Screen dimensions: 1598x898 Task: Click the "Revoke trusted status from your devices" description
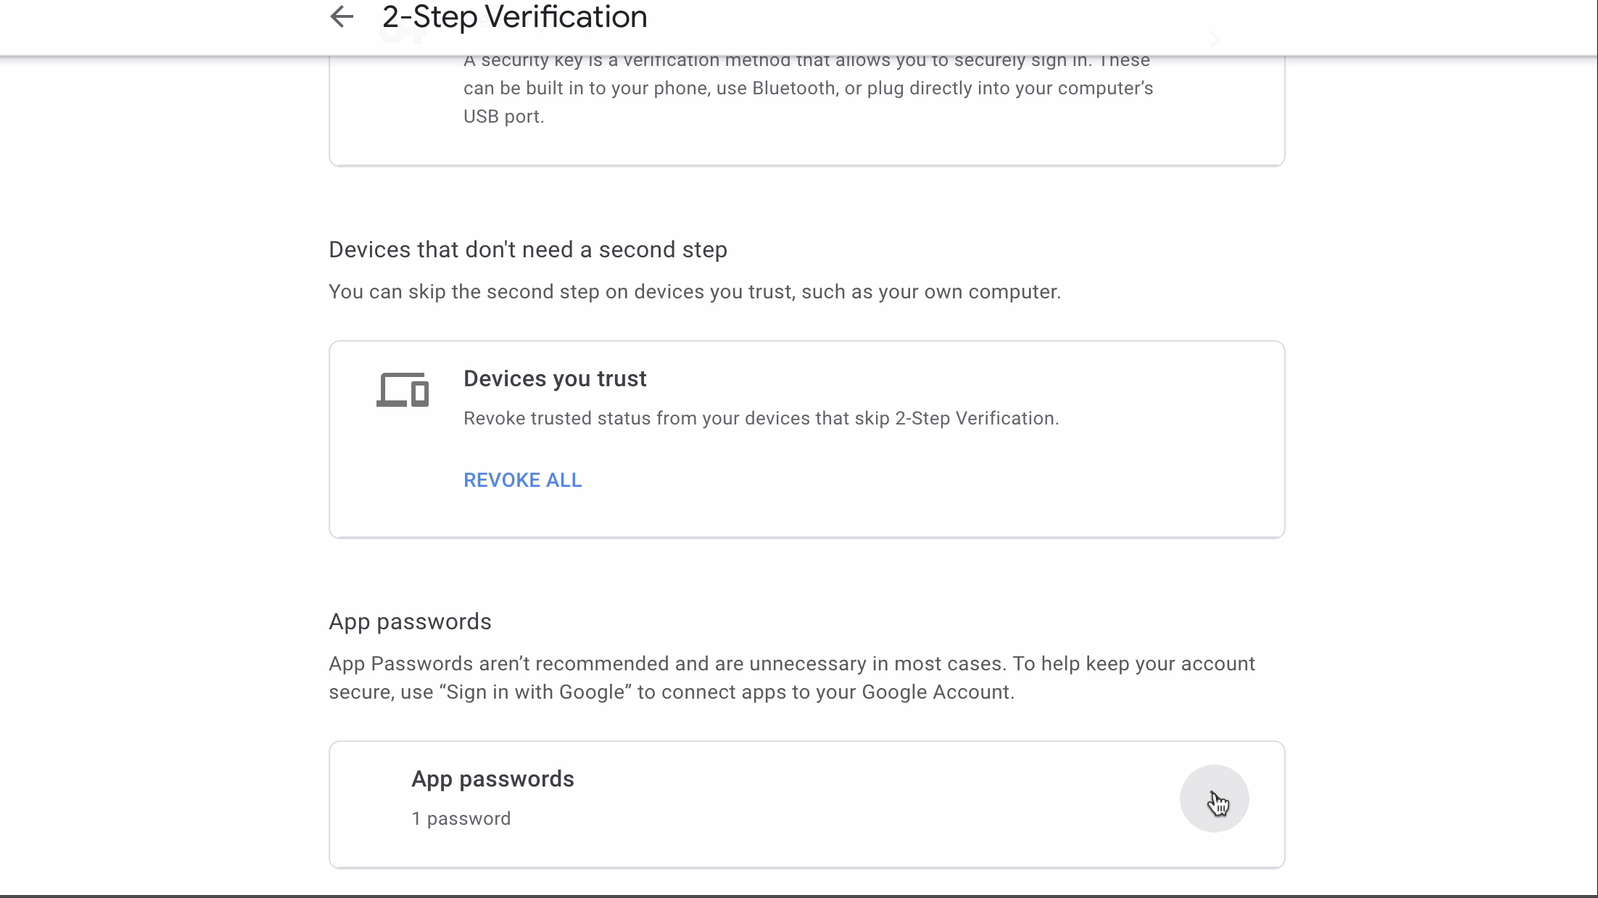760,419
